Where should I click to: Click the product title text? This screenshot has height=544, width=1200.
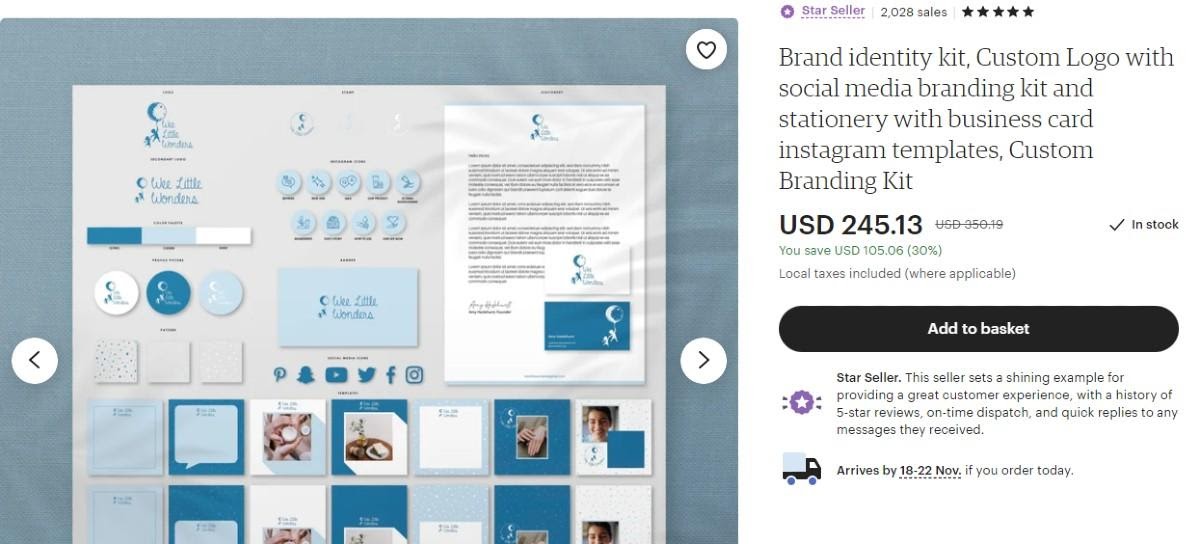tap(976, 119)
